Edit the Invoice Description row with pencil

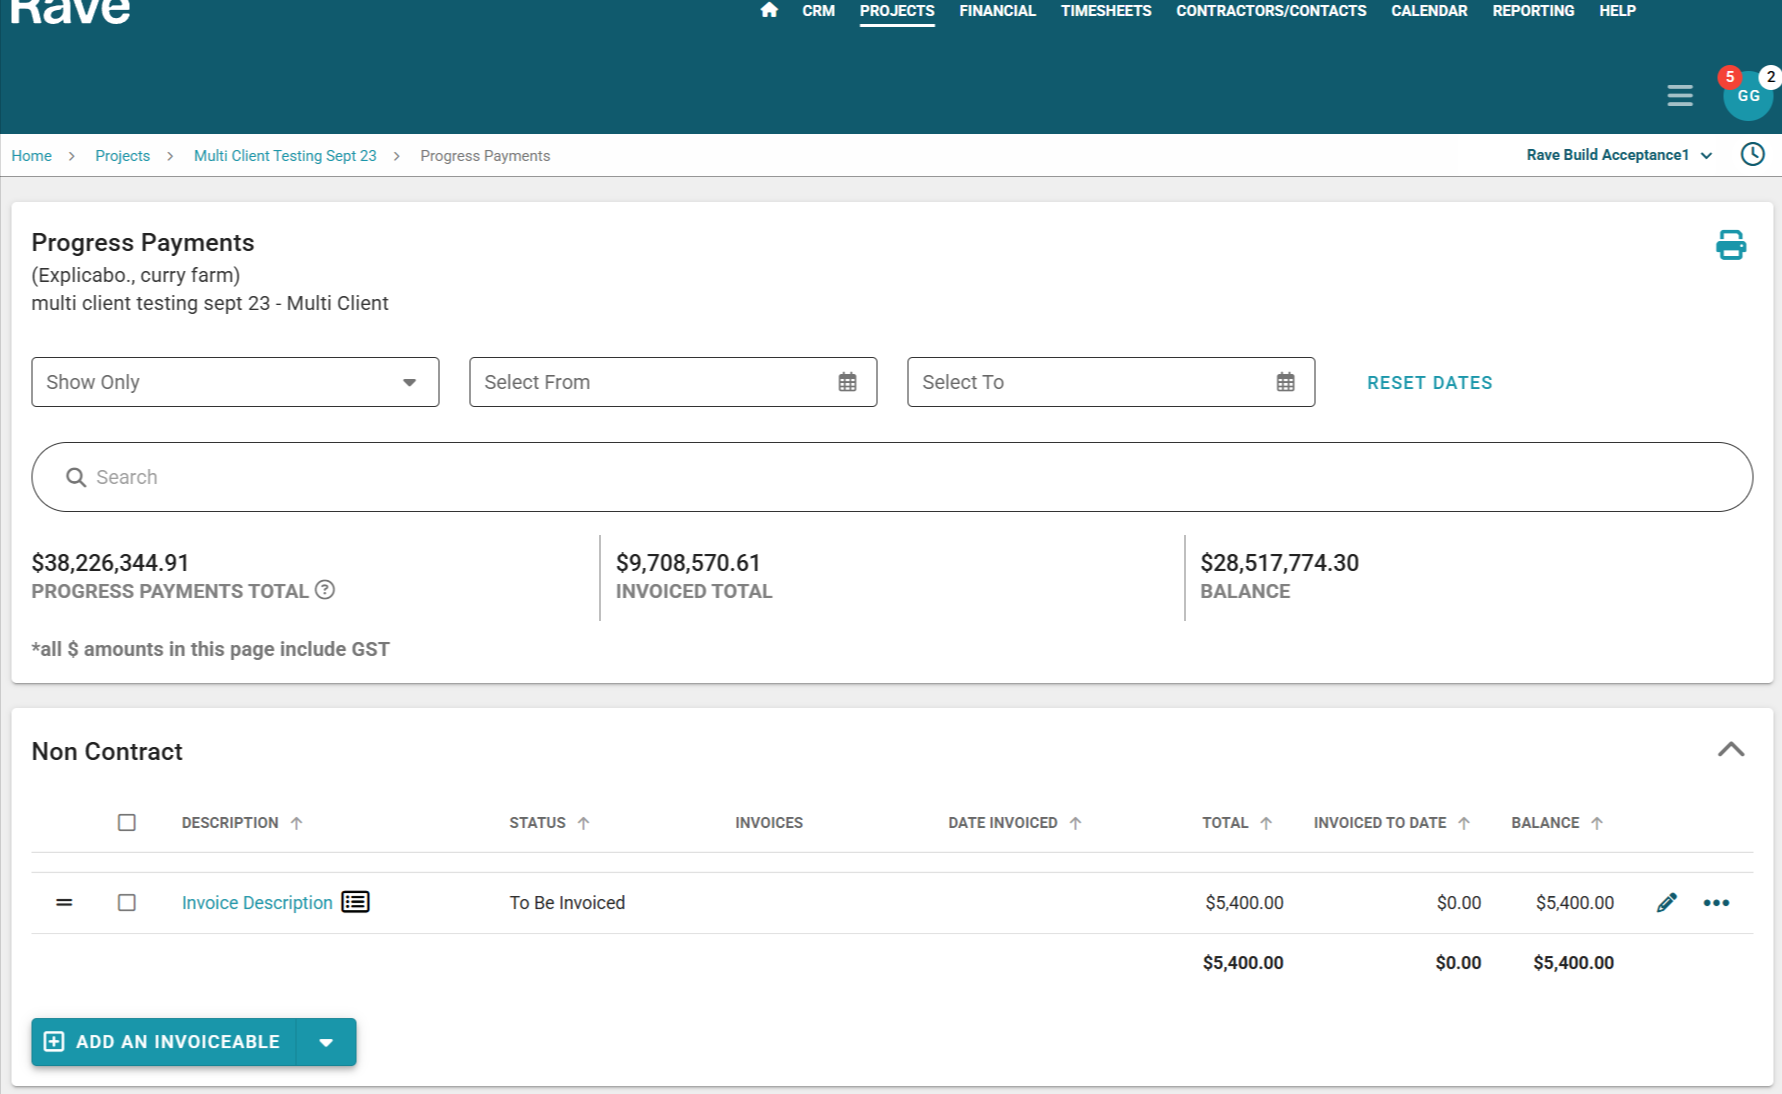pyautogui.click(x=1666, y=903)
